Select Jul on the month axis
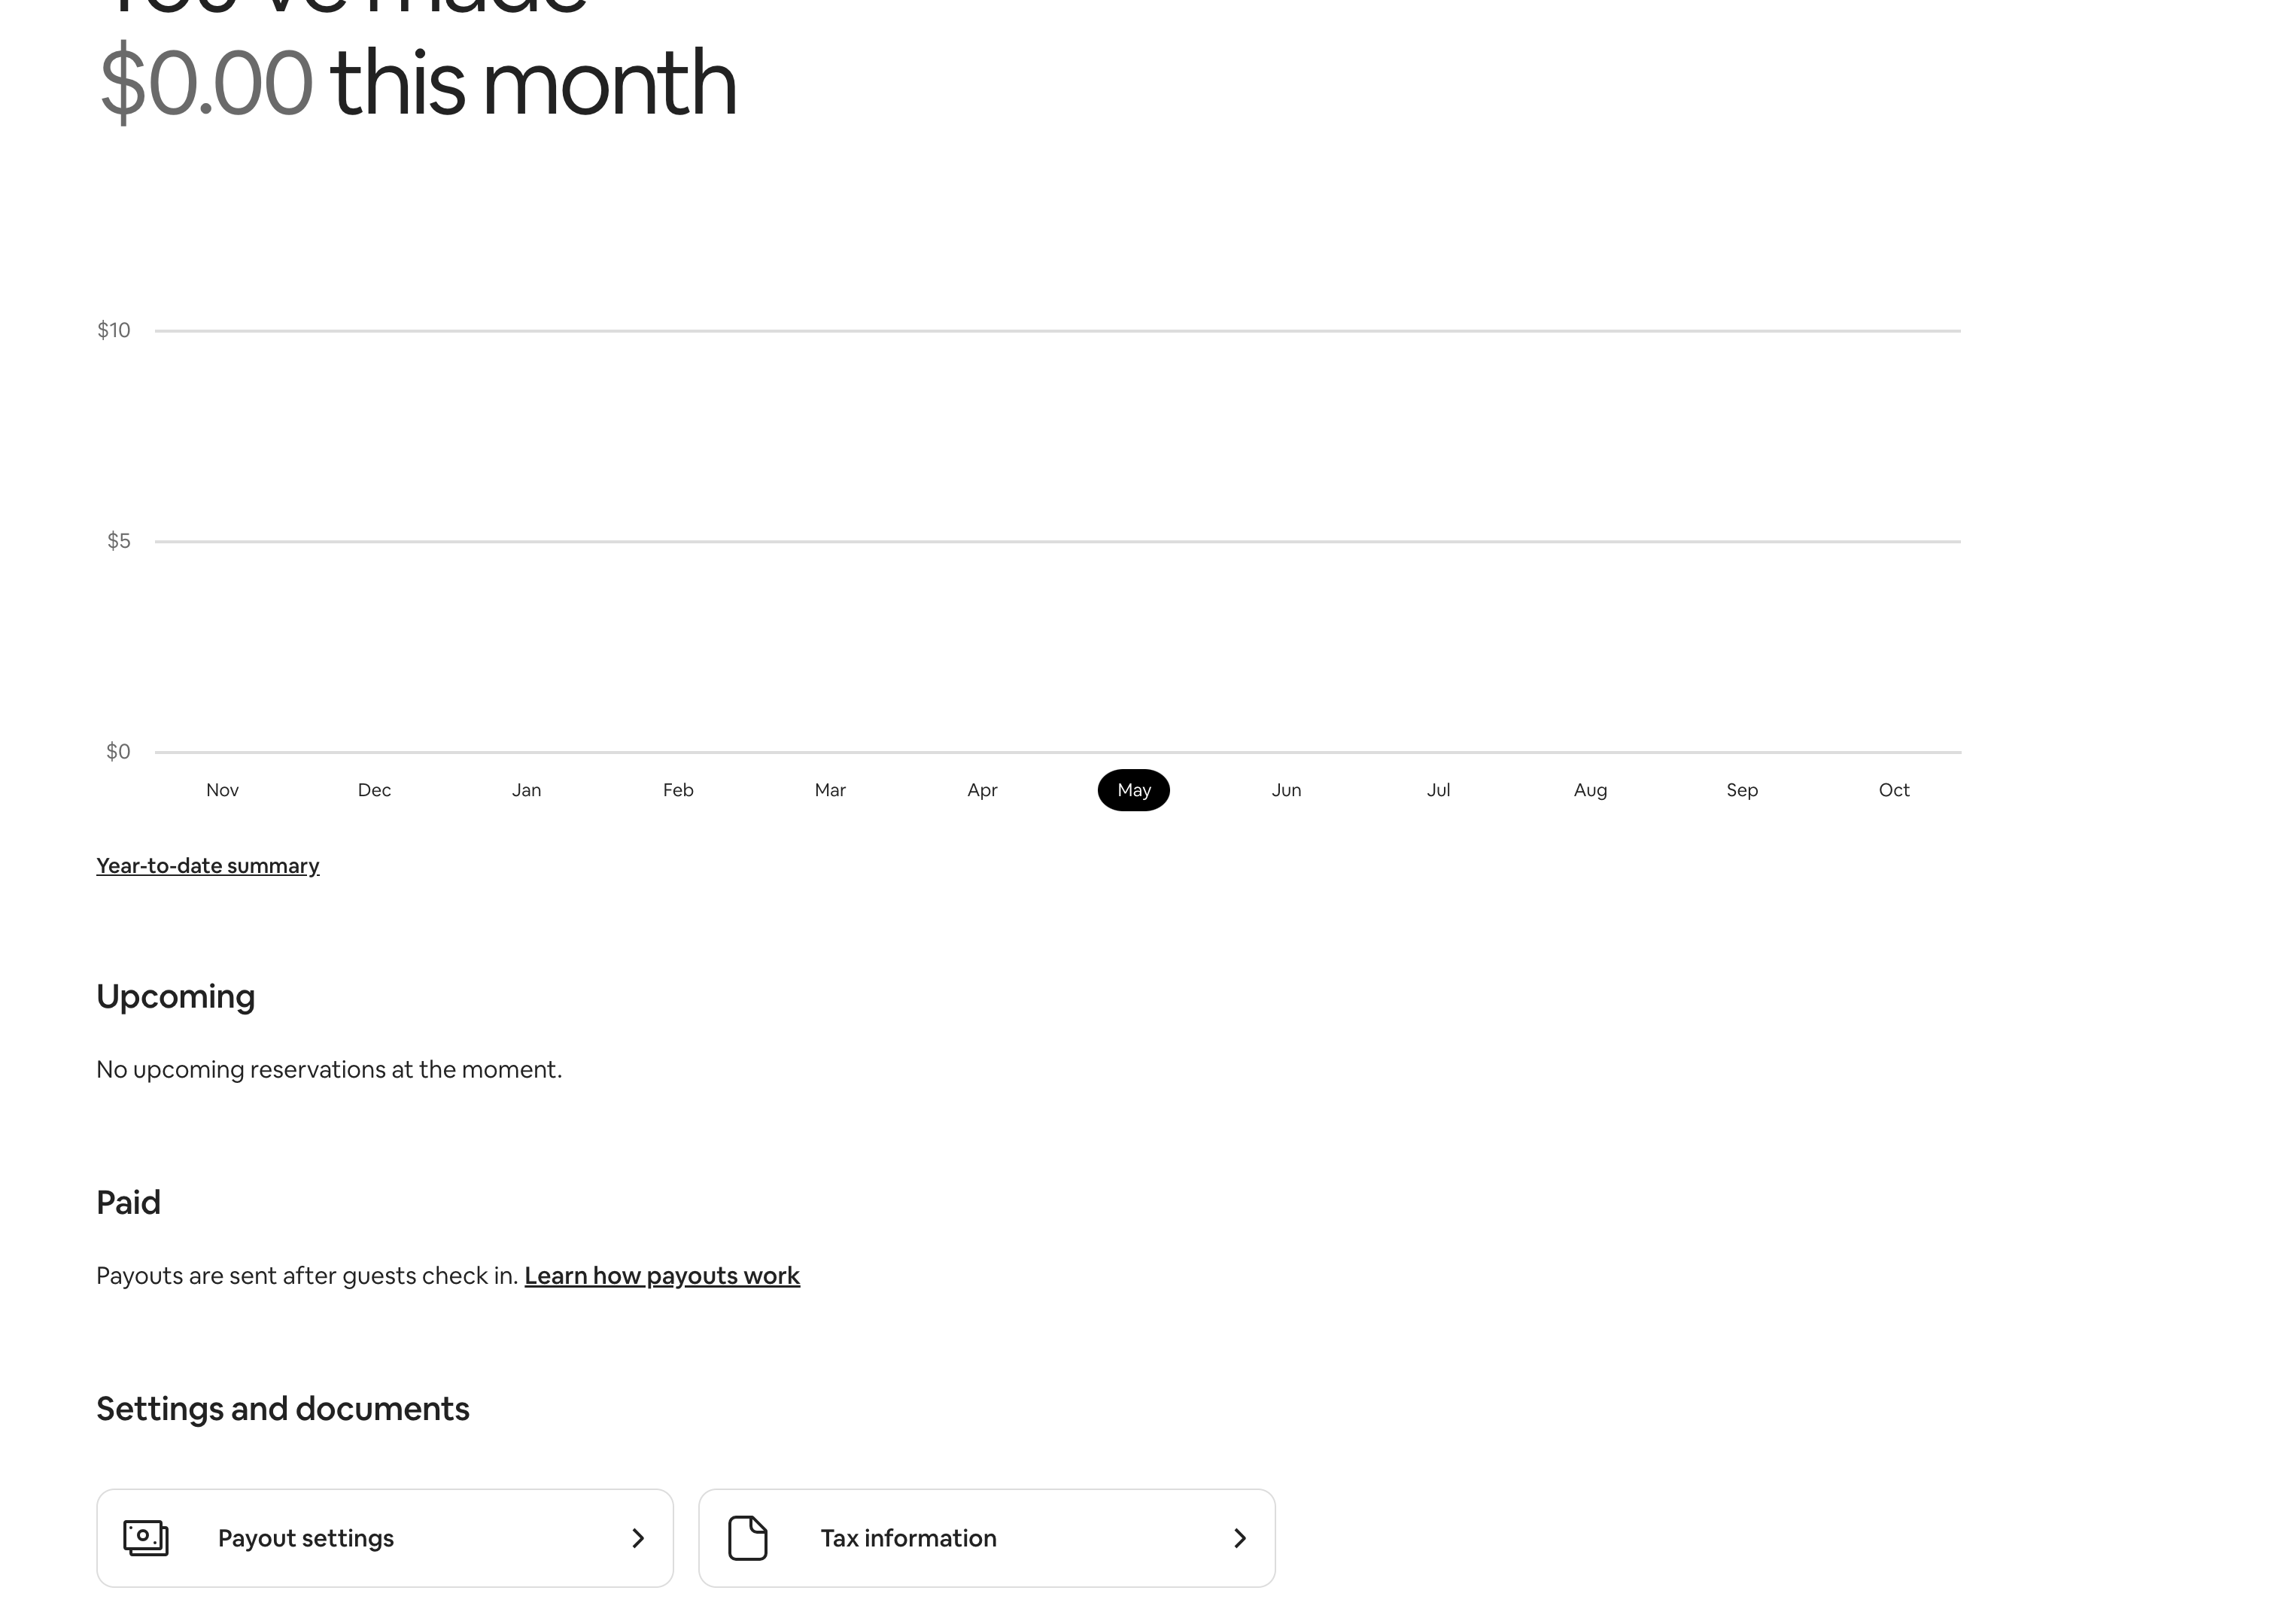The height and width of the screenshot is (1624, 2295). click(1438, 790)
